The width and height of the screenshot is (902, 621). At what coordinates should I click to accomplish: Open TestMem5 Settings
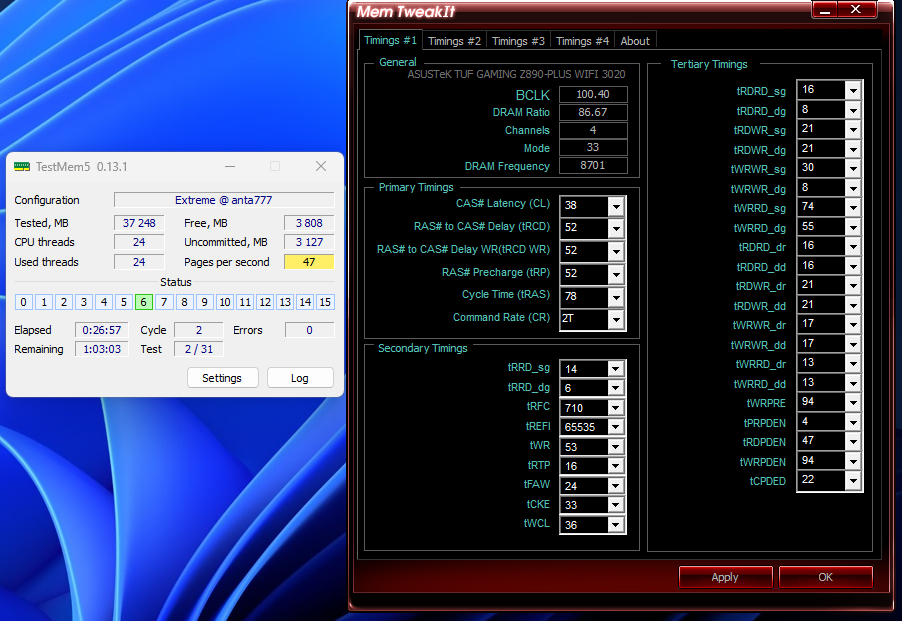[x=222, y=378]
